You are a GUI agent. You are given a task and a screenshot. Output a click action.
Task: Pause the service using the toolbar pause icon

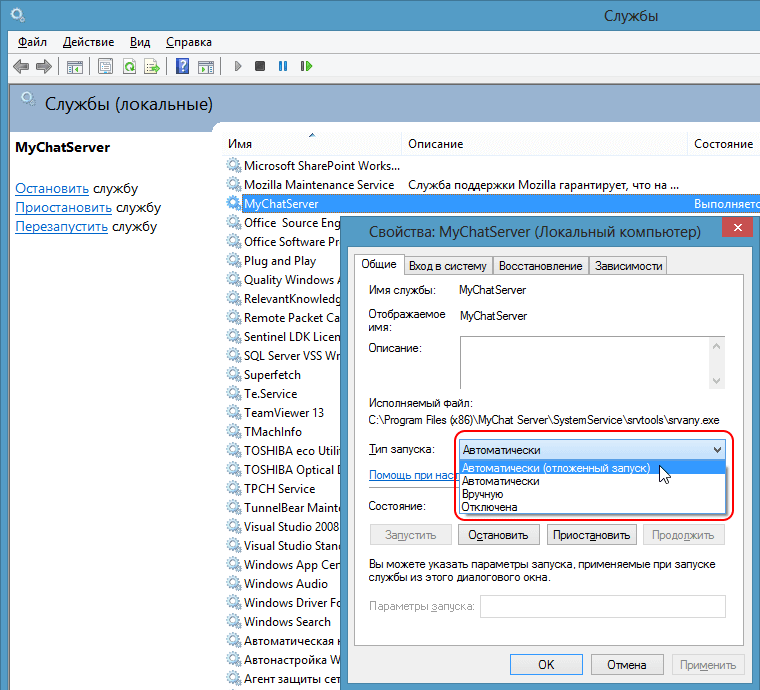click(x=283, y=67)
